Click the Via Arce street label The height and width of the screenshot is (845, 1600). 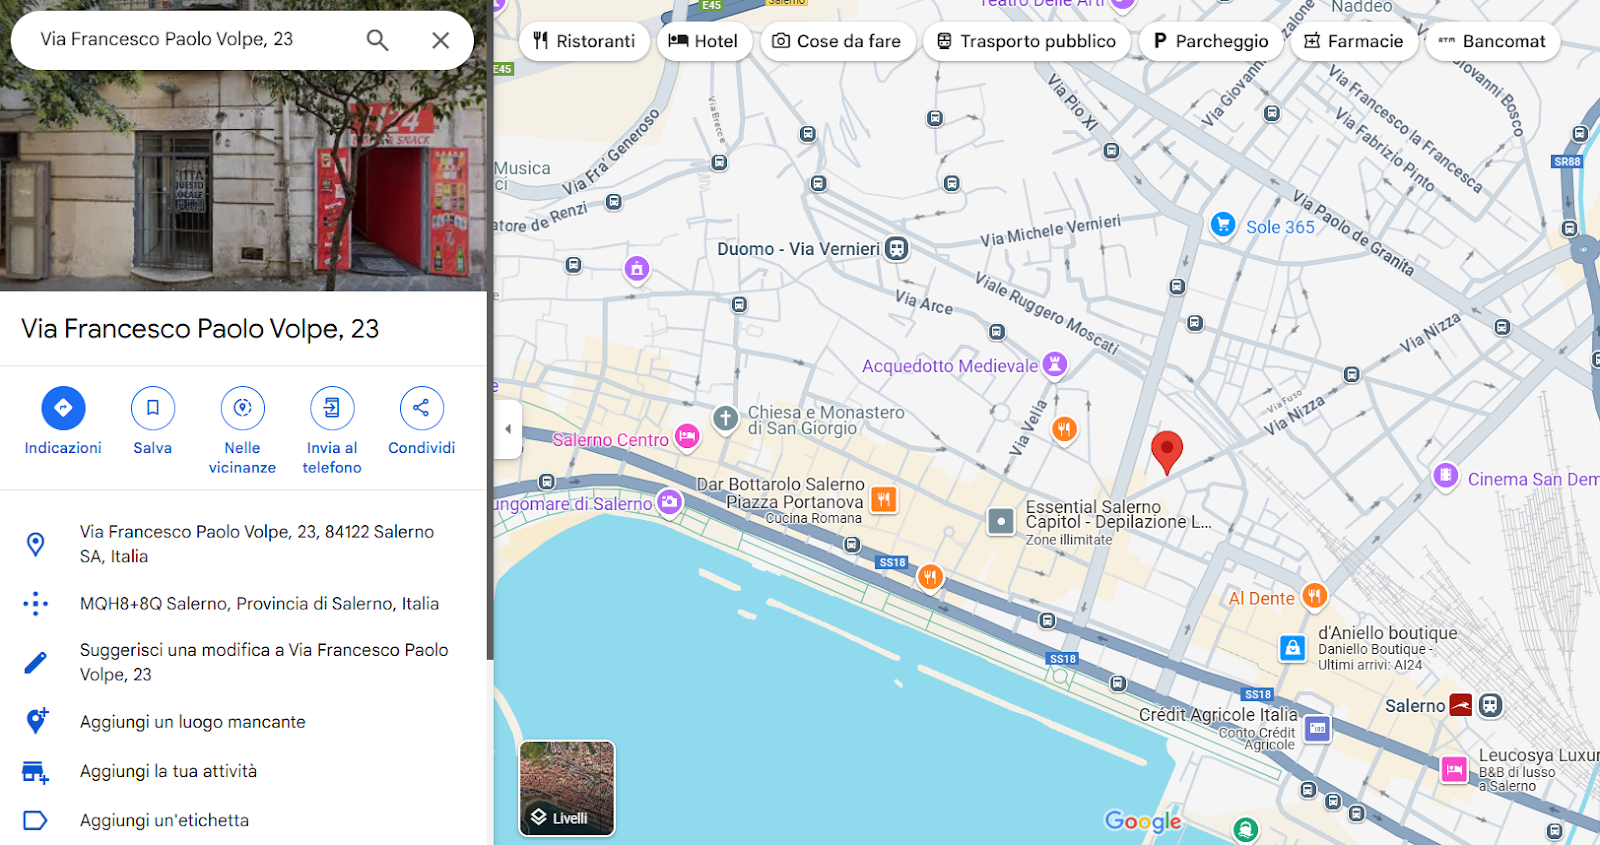(x=924, y=302)
